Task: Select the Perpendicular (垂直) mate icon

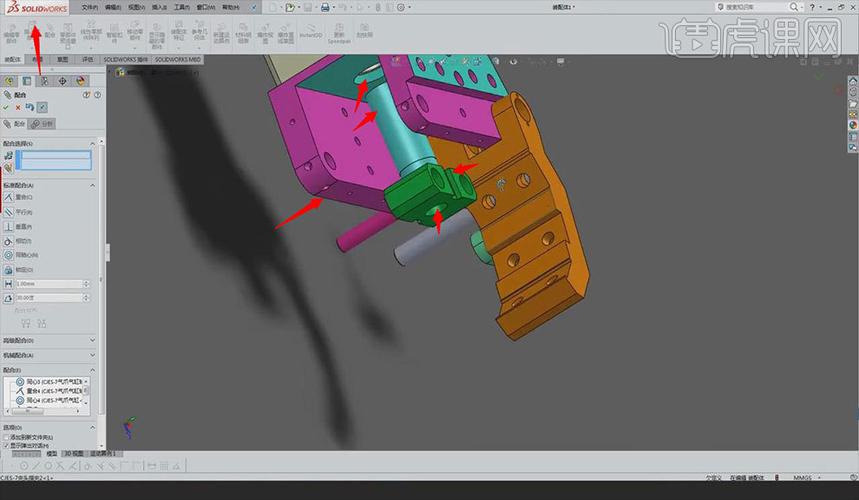Action: [x=8, y=227]
